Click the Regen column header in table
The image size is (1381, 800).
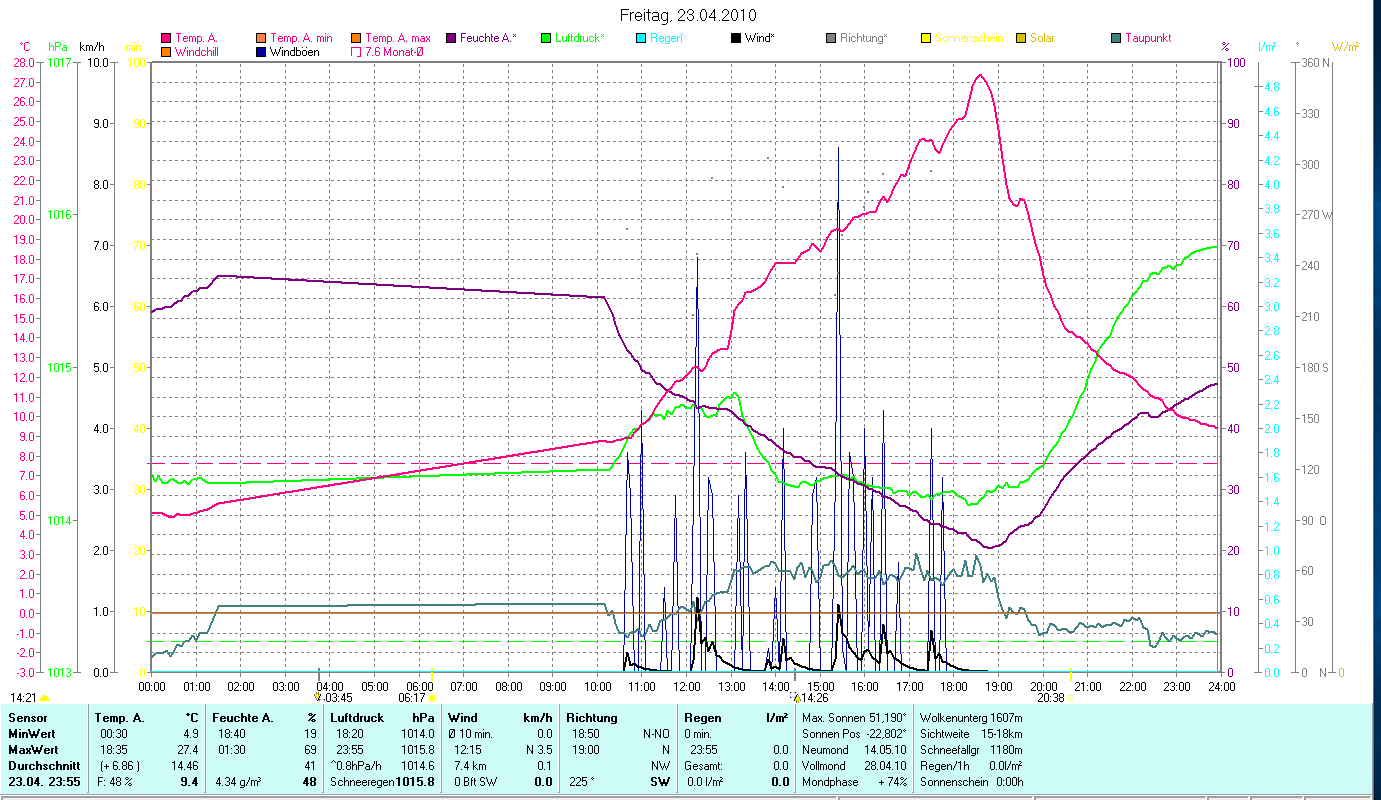coord(704,717)
